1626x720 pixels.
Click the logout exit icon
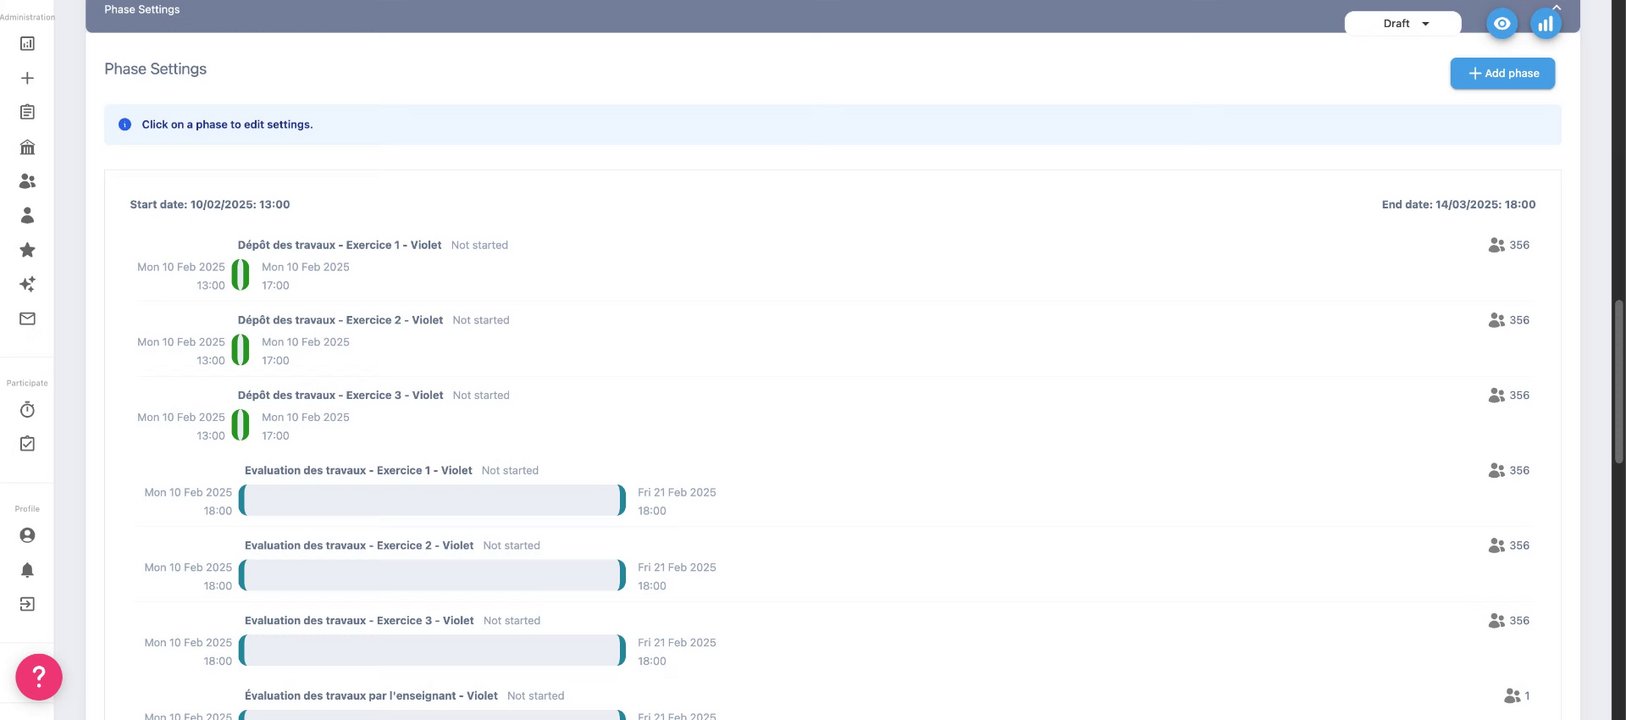[x=27, y=604]
